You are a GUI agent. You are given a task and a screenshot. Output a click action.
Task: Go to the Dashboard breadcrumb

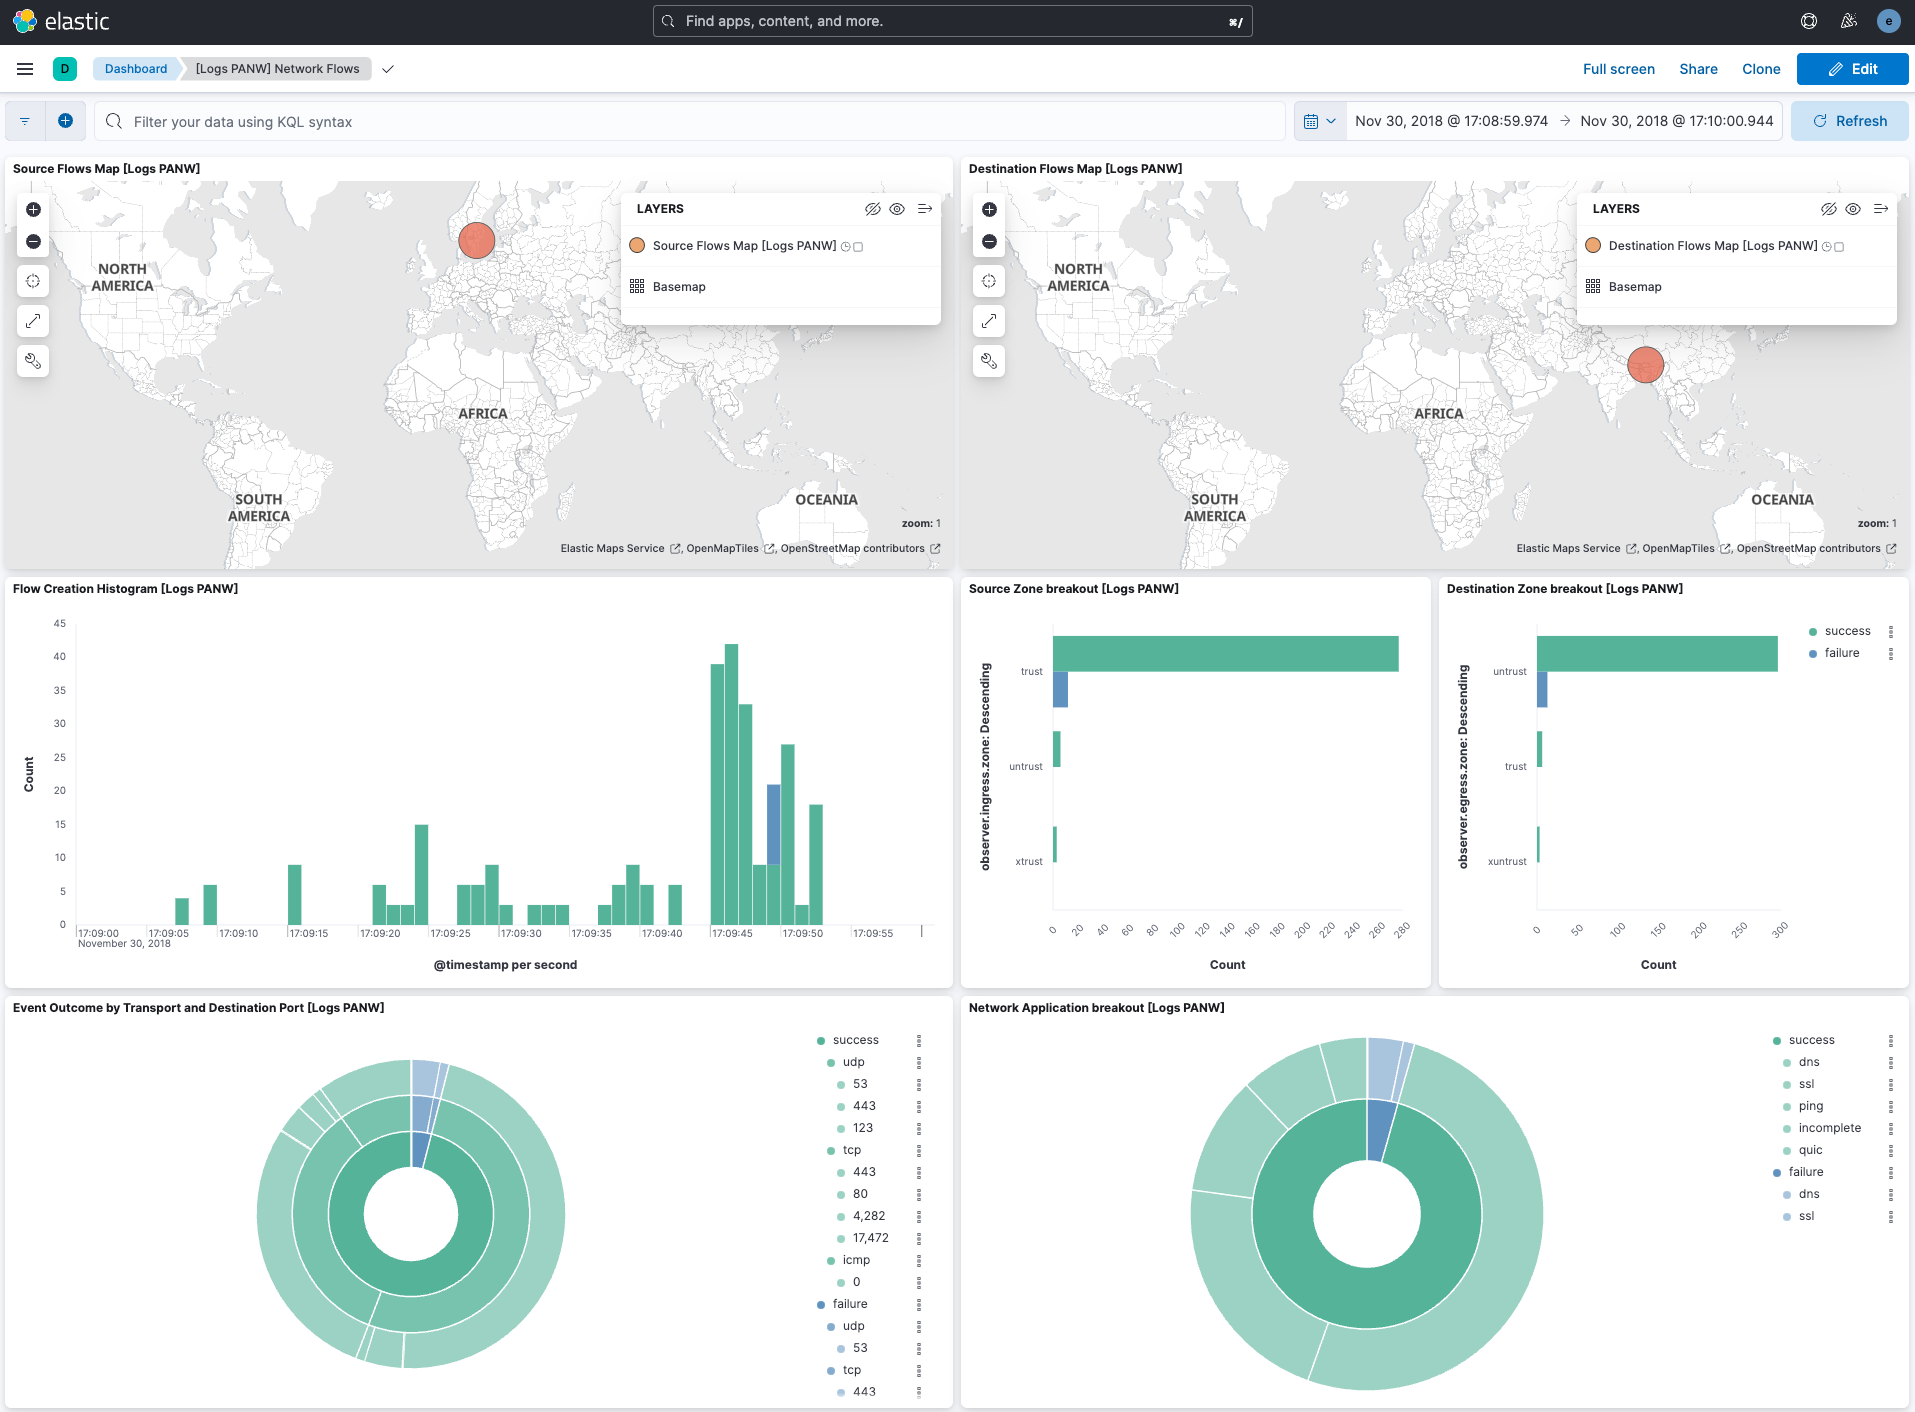pyautogui.click(x=136, y=69)
